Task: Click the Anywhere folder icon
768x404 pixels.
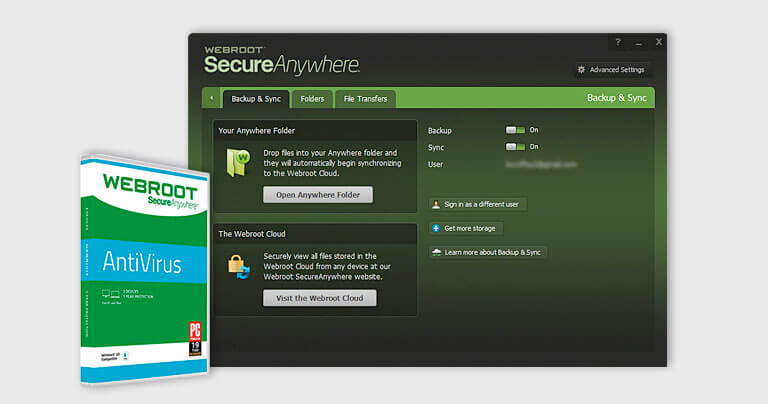Action: coord(238,163)
